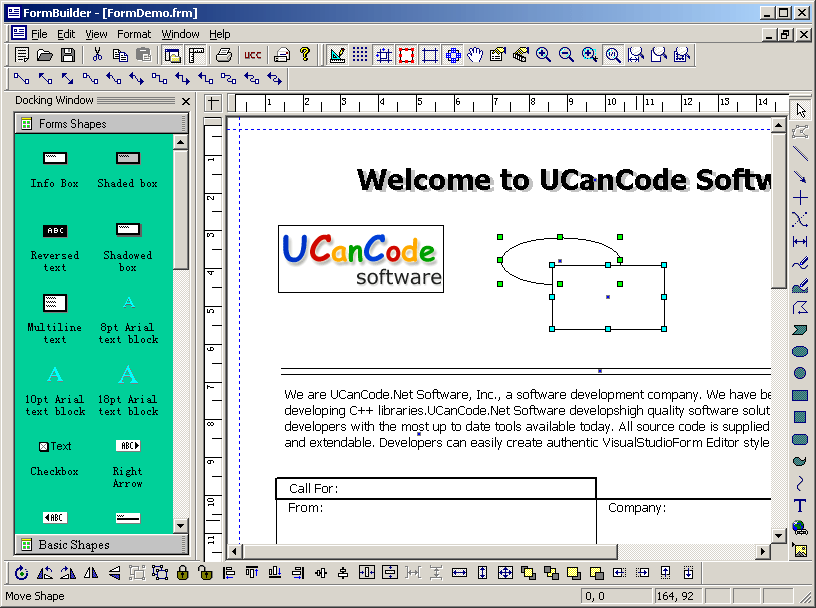Image resolution: width=816 pixels, height=608 pixels.
Task: Open a file with the folder icon
Action: pos(45,55)
